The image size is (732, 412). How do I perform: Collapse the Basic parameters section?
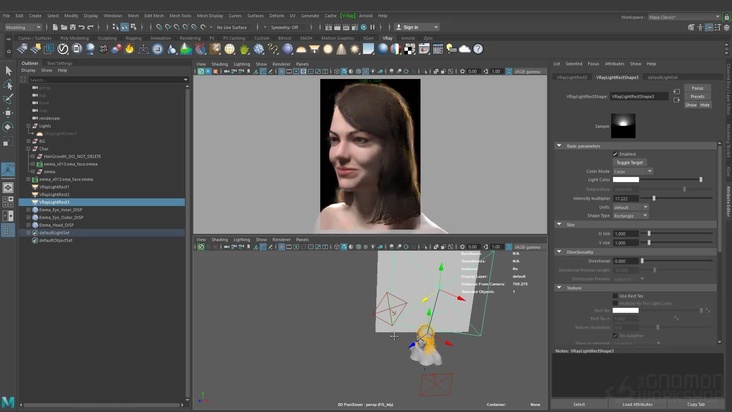click(x=559, y=146)
